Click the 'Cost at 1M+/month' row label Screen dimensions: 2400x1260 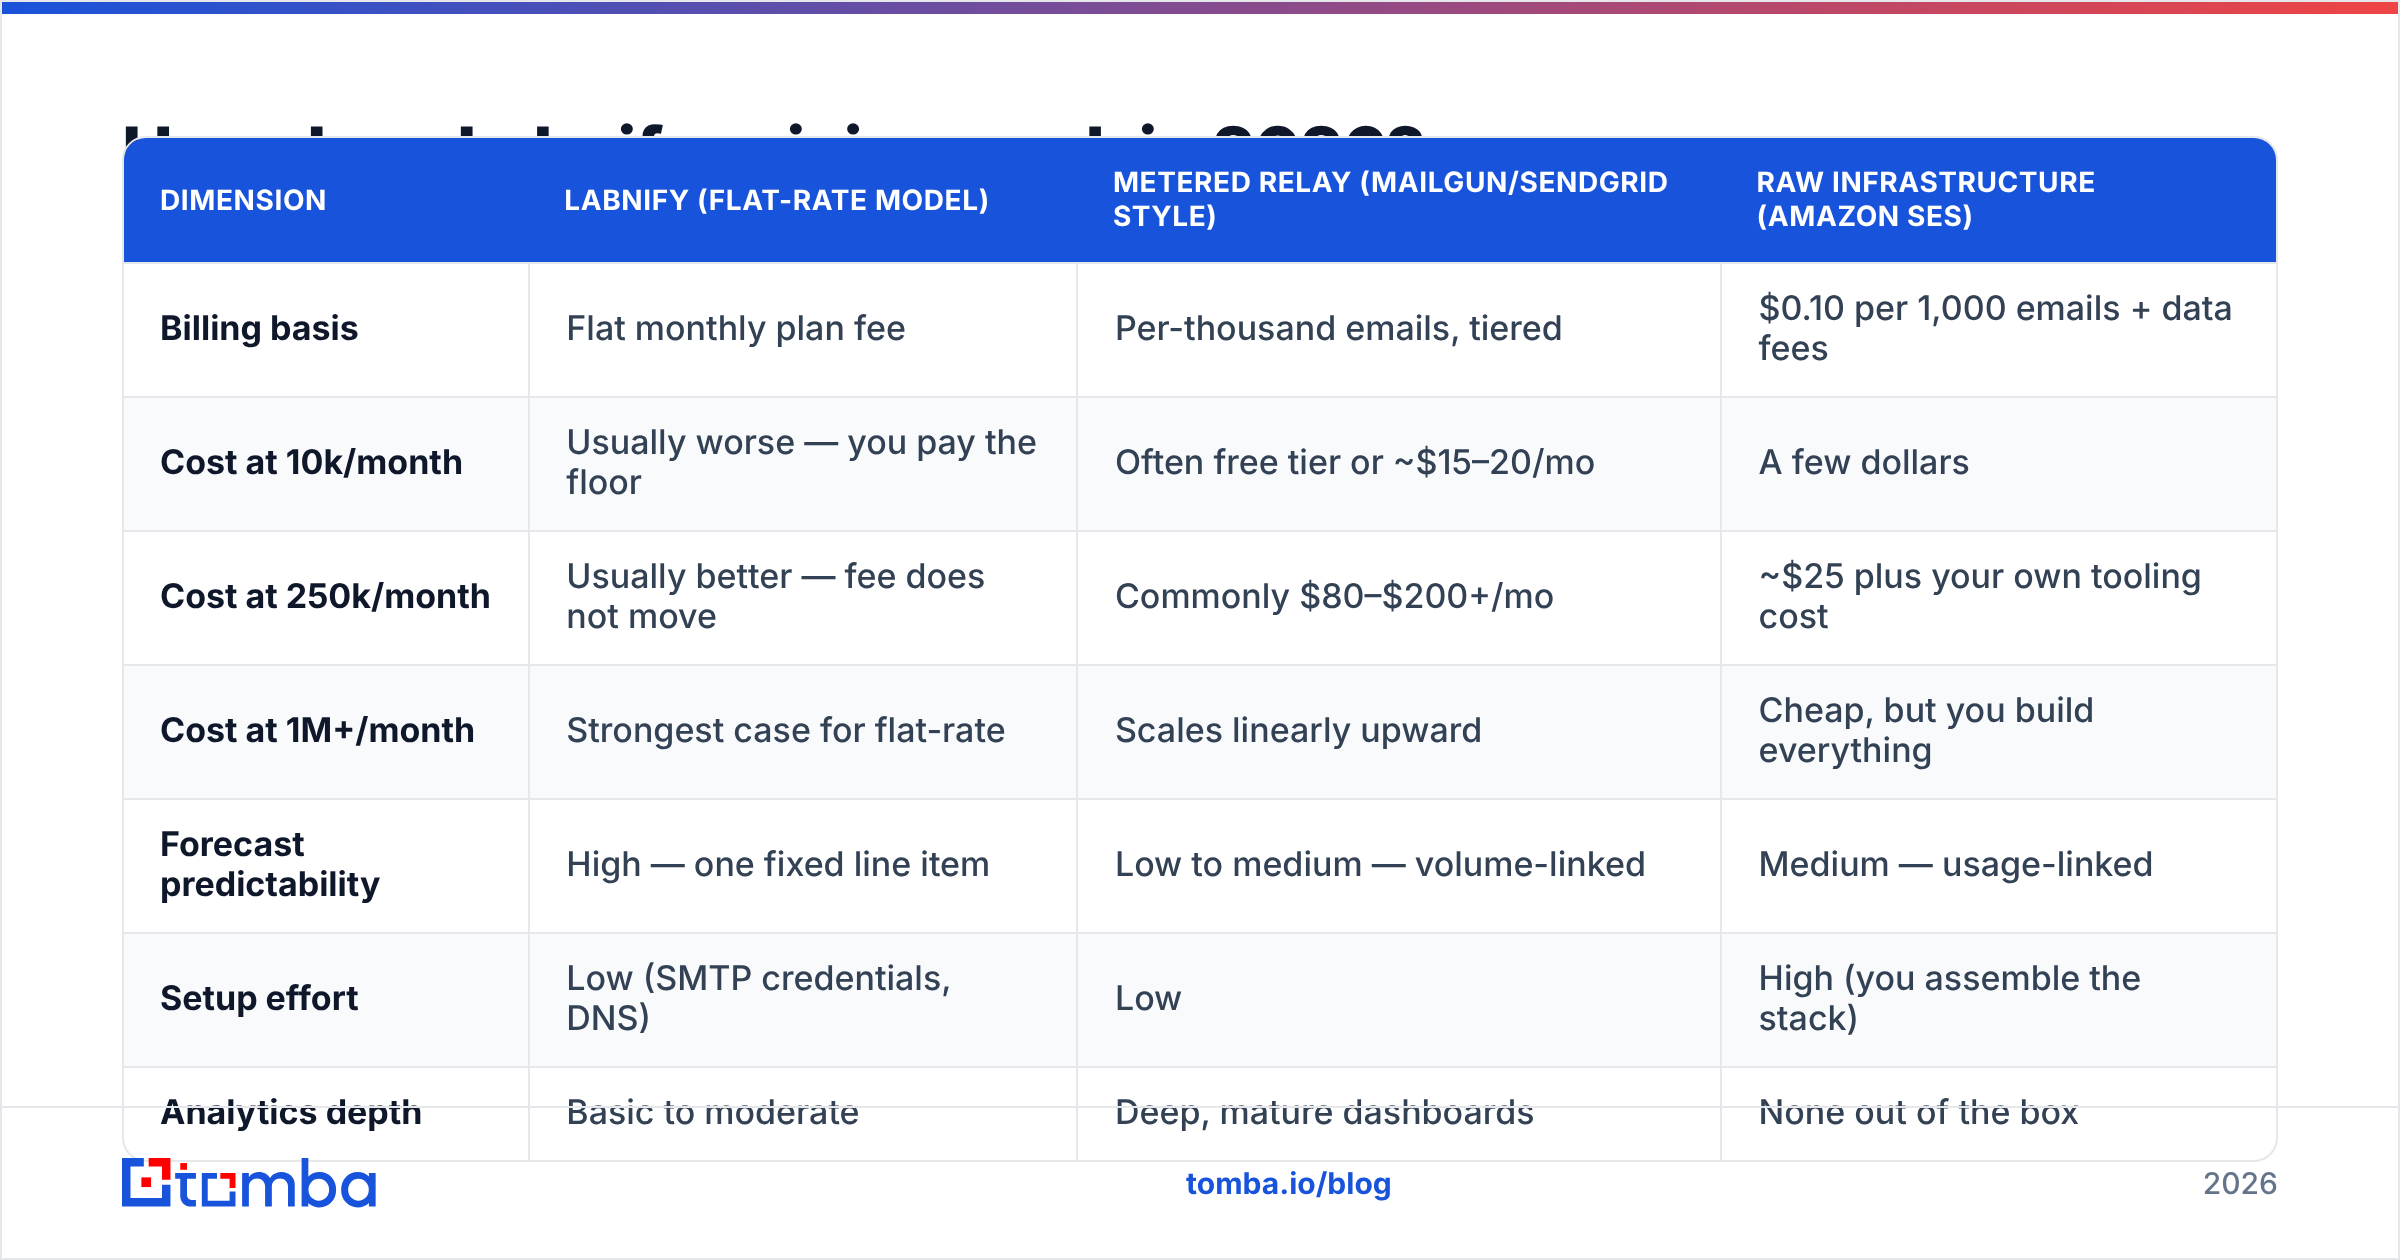pos(317,730)
